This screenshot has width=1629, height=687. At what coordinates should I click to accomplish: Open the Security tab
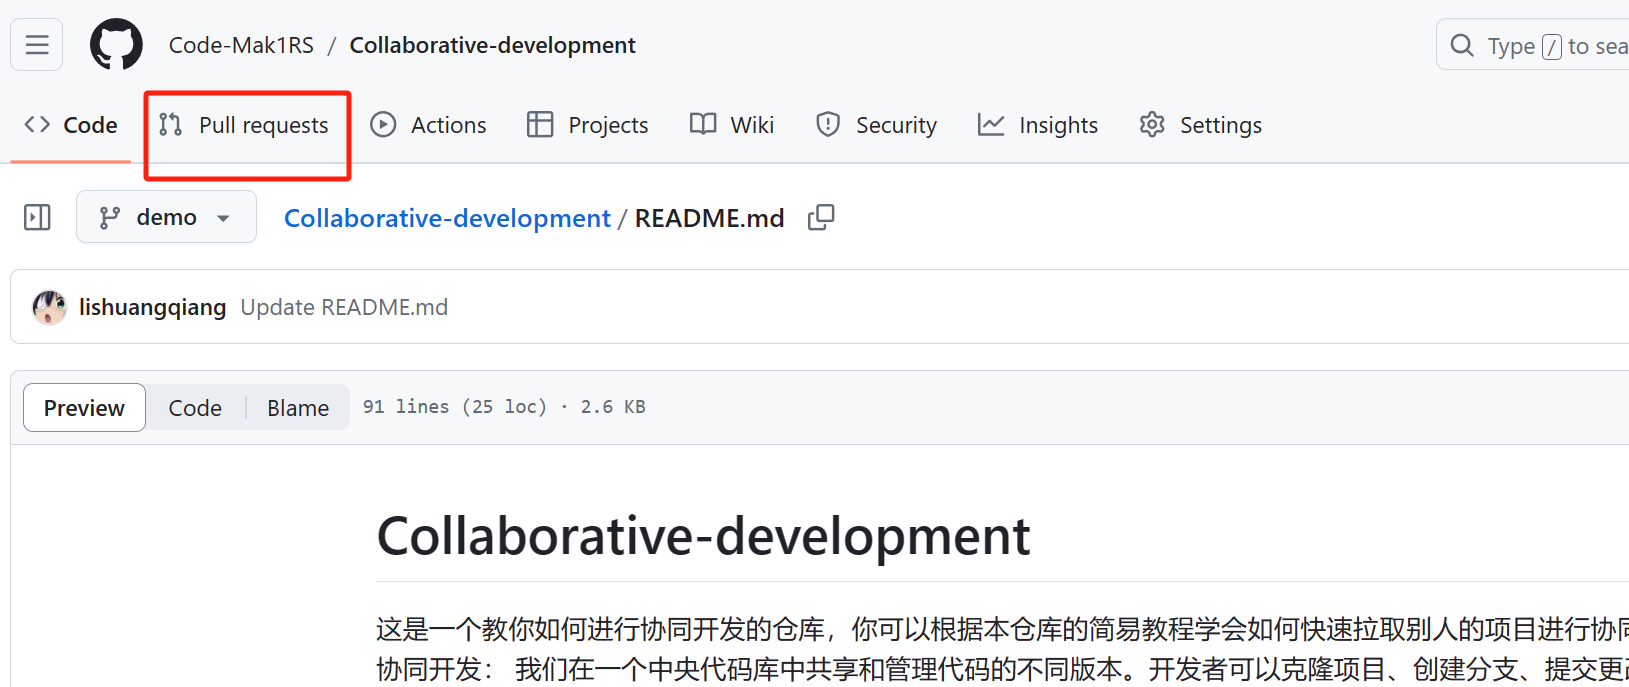coord(877,125)
